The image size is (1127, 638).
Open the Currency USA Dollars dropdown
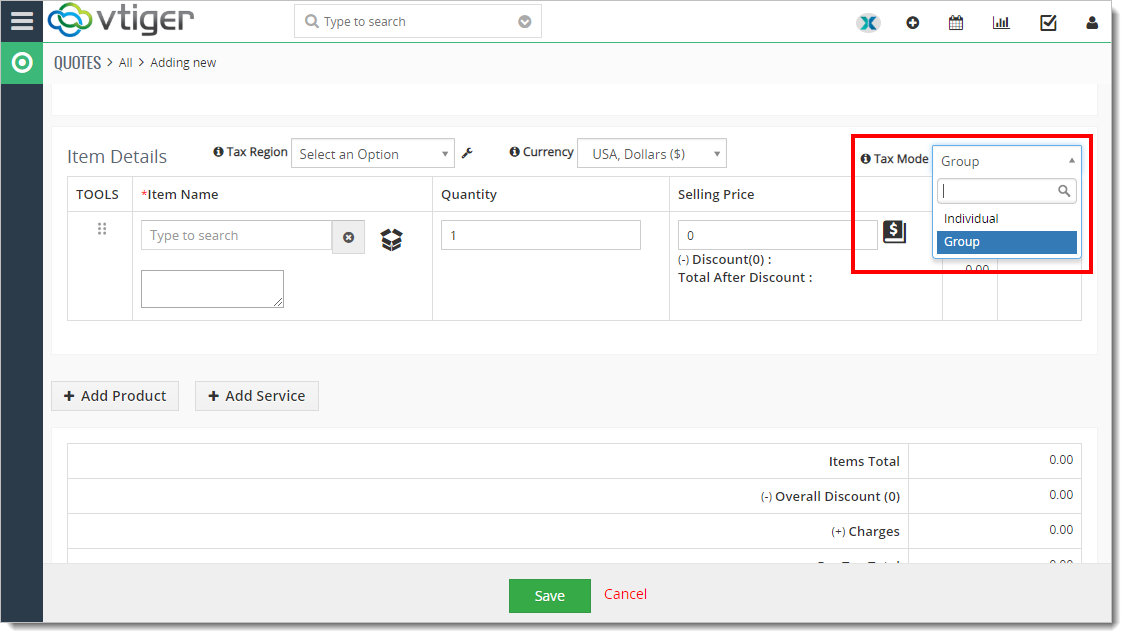tap(652, 154)
